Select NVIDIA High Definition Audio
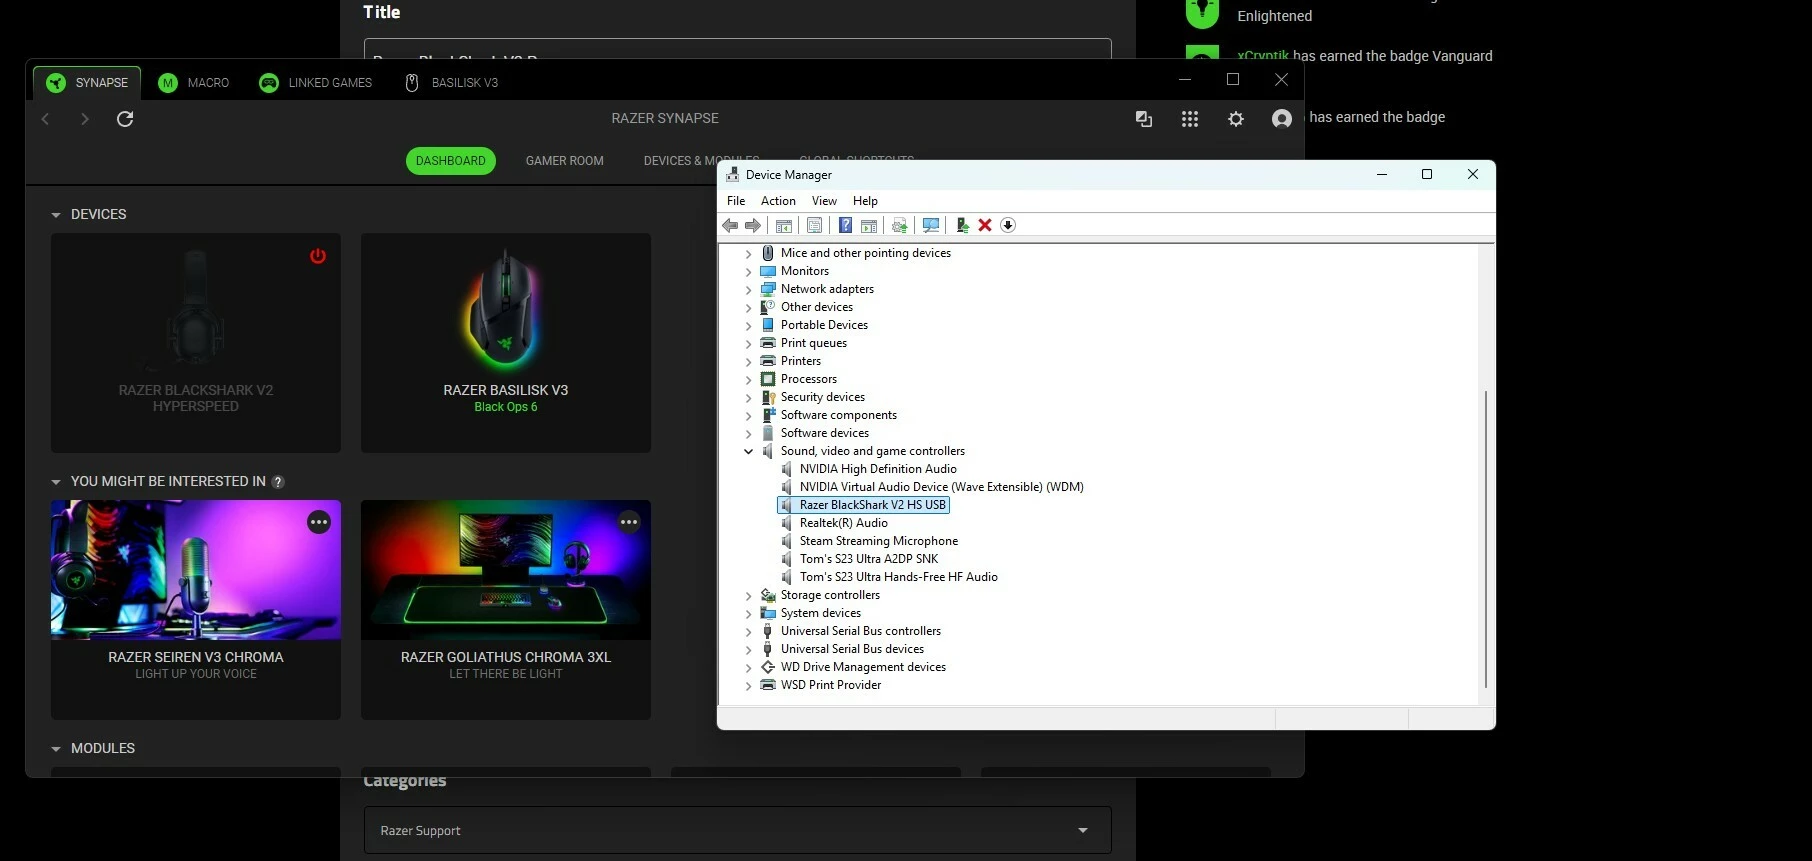1812x861 pixels. [878, 469]
